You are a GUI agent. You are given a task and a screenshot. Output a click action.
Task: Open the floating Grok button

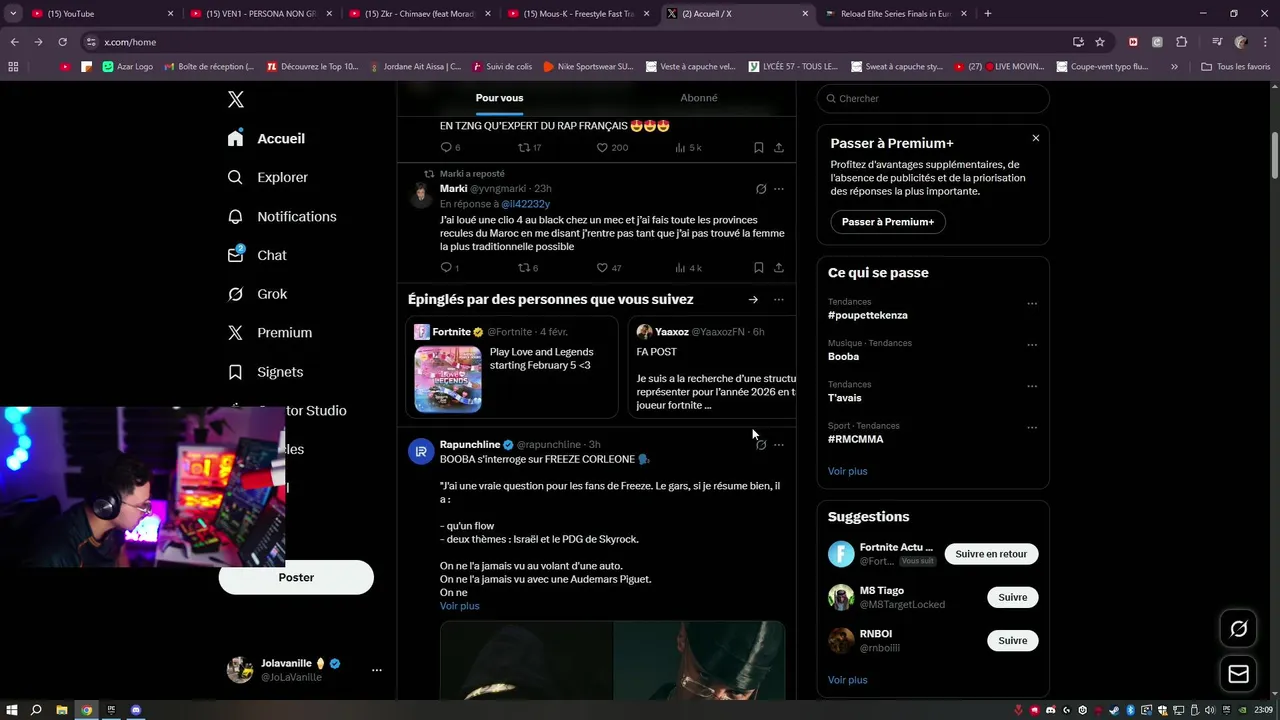pos(1238,629)
